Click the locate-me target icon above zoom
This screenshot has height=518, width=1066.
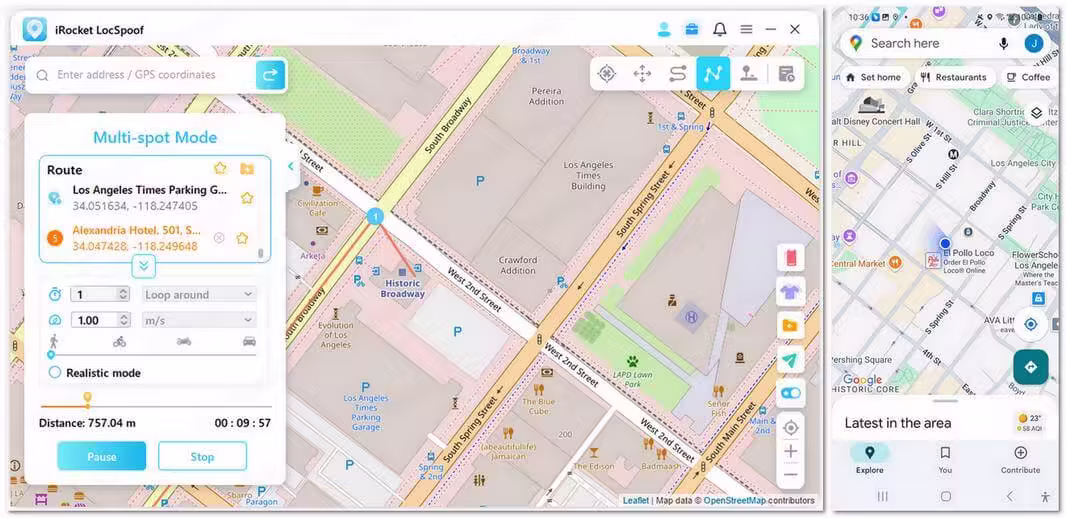coord(790,428)
